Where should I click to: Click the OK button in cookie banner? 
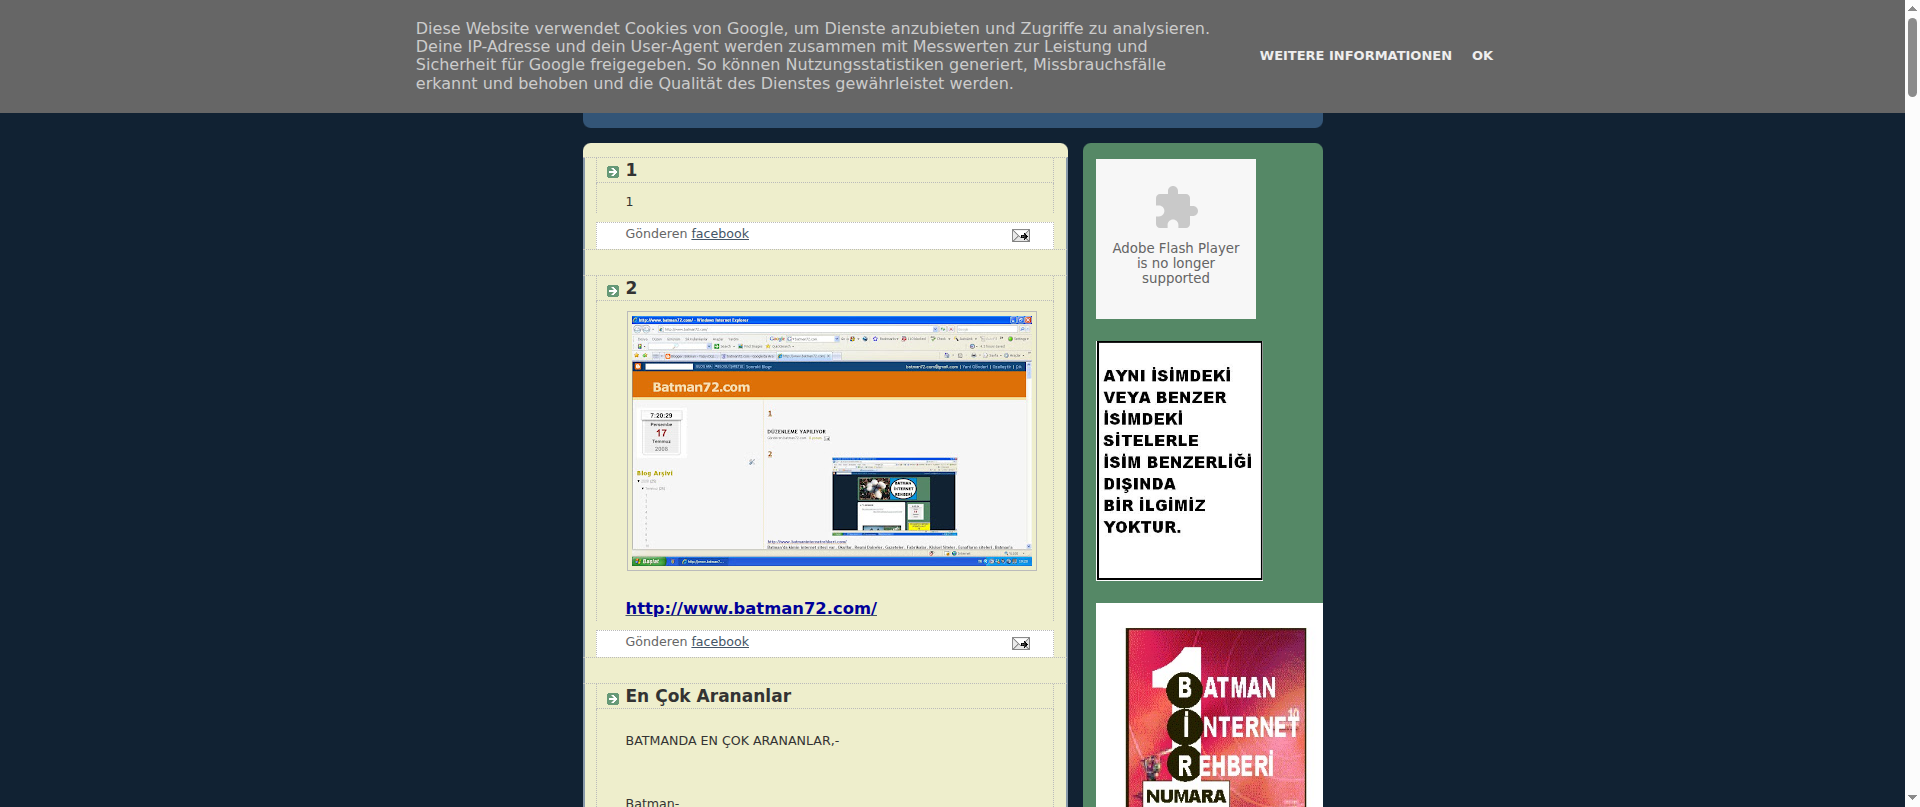(x=1482, y=56)
